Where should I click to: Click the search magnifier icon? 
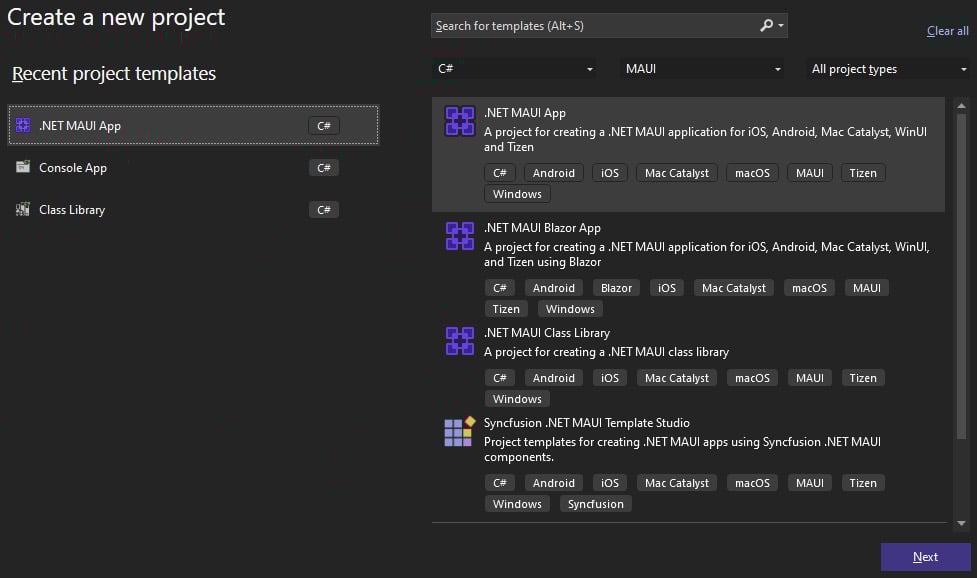click(x=766, y=26)
